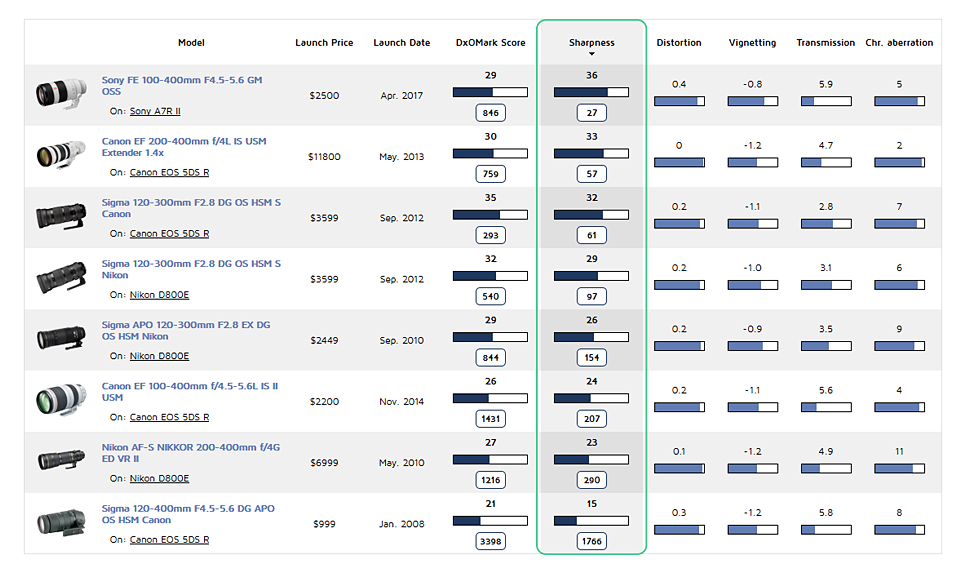The image size is (975, 576).
Task: Click the Canon EF 200-400mm f/4L lens thumbnail
Action: tap(61, 154)
